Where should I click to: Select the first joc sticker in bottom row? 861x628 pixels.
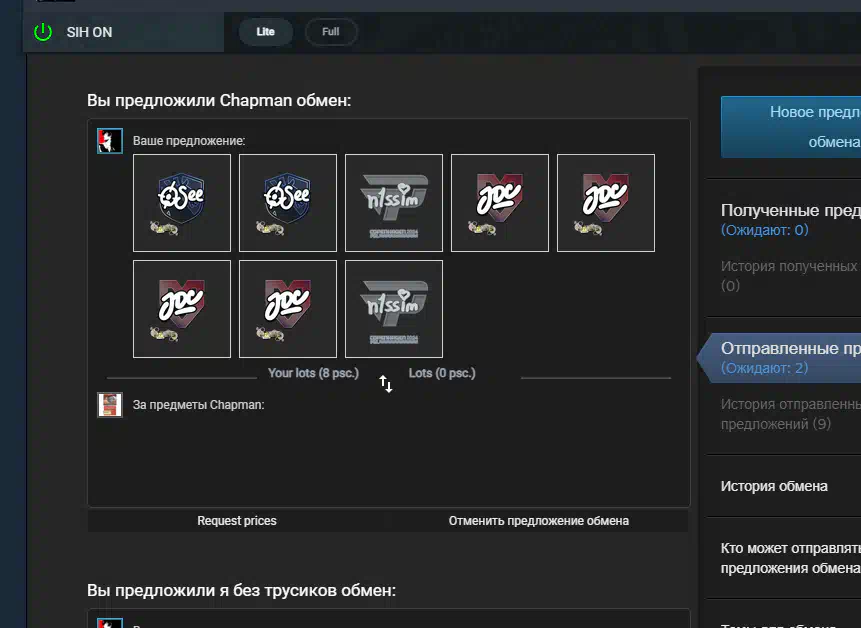182,309
